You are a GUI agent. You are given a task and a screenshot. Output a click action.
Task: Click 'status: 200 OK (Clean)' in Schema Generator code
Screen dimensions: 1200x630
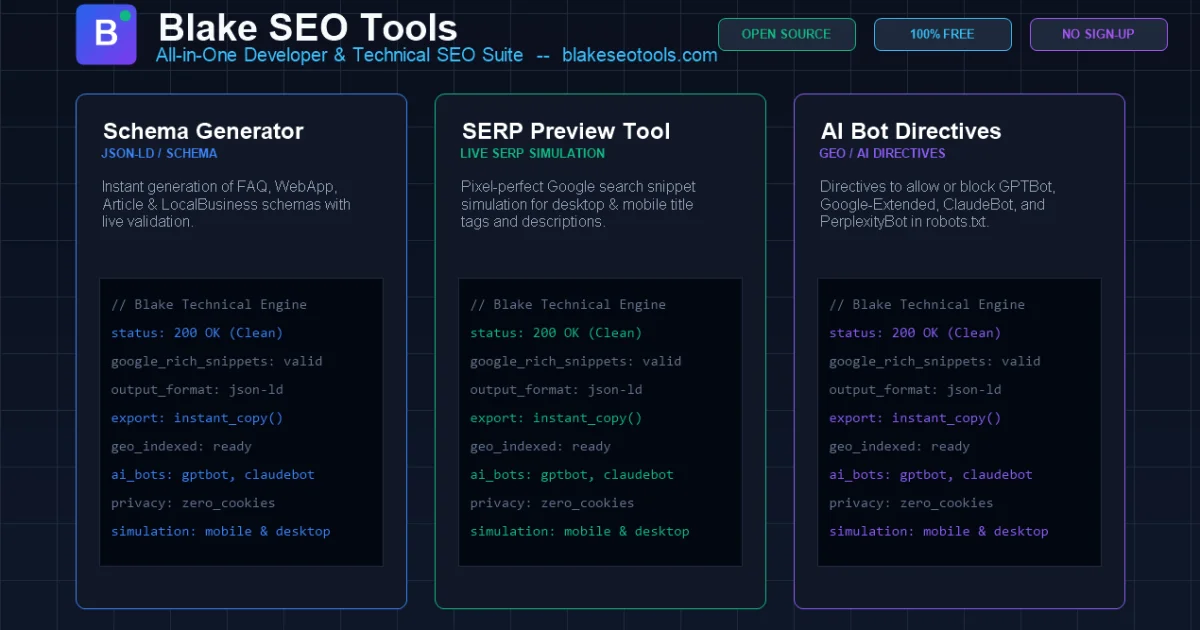coord(197,333)
